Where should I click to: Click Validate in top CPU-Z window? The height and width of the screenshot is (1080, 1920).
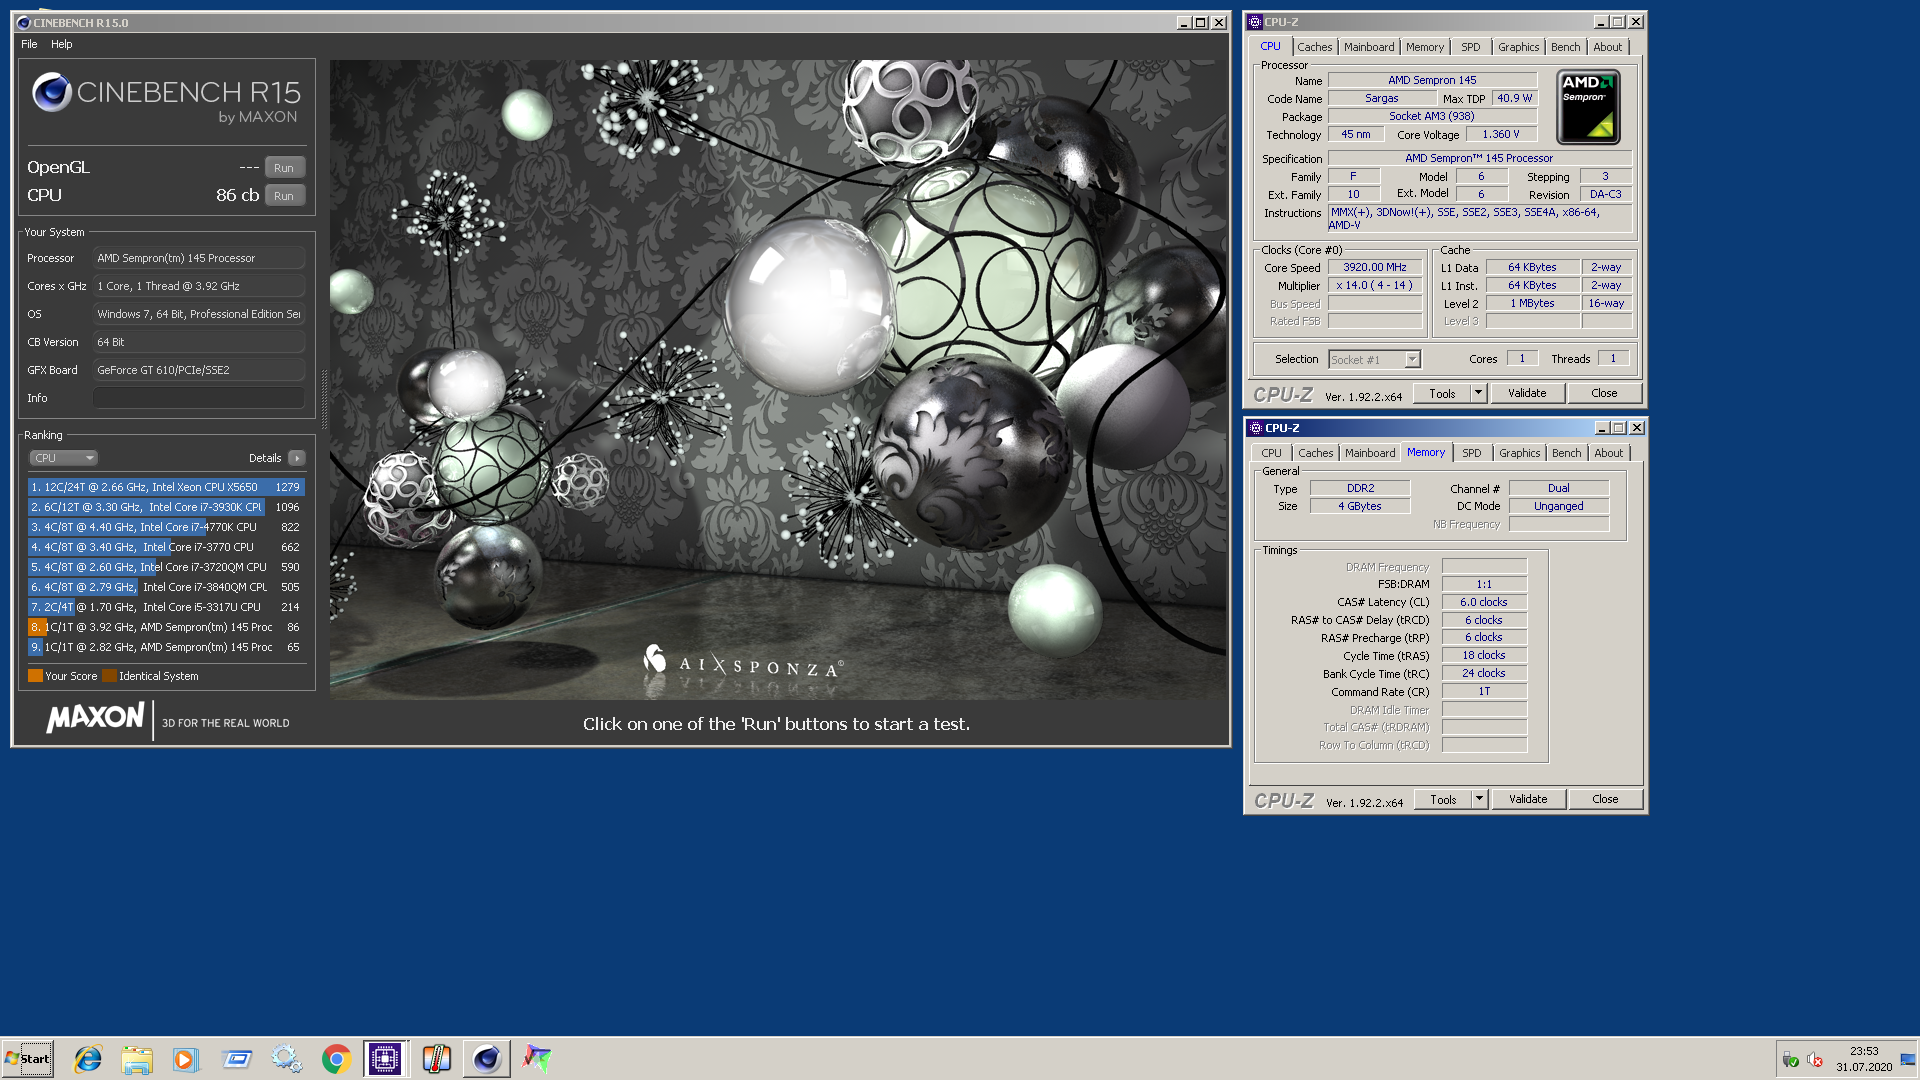[x=1527, y=393]
